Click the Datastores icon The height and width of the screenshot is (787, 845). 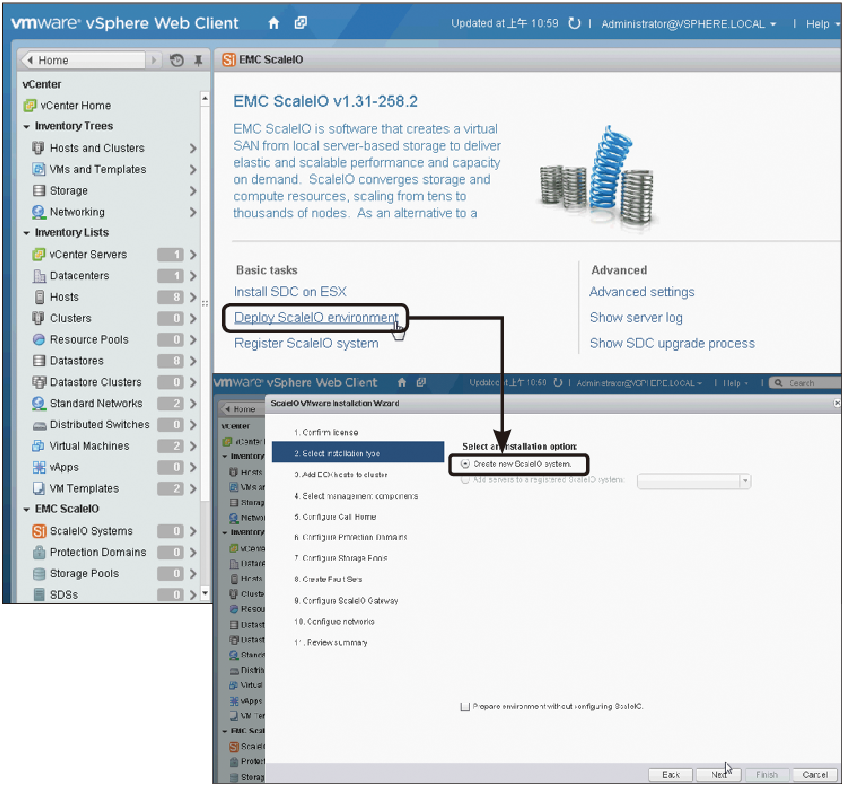click(38, 361)
